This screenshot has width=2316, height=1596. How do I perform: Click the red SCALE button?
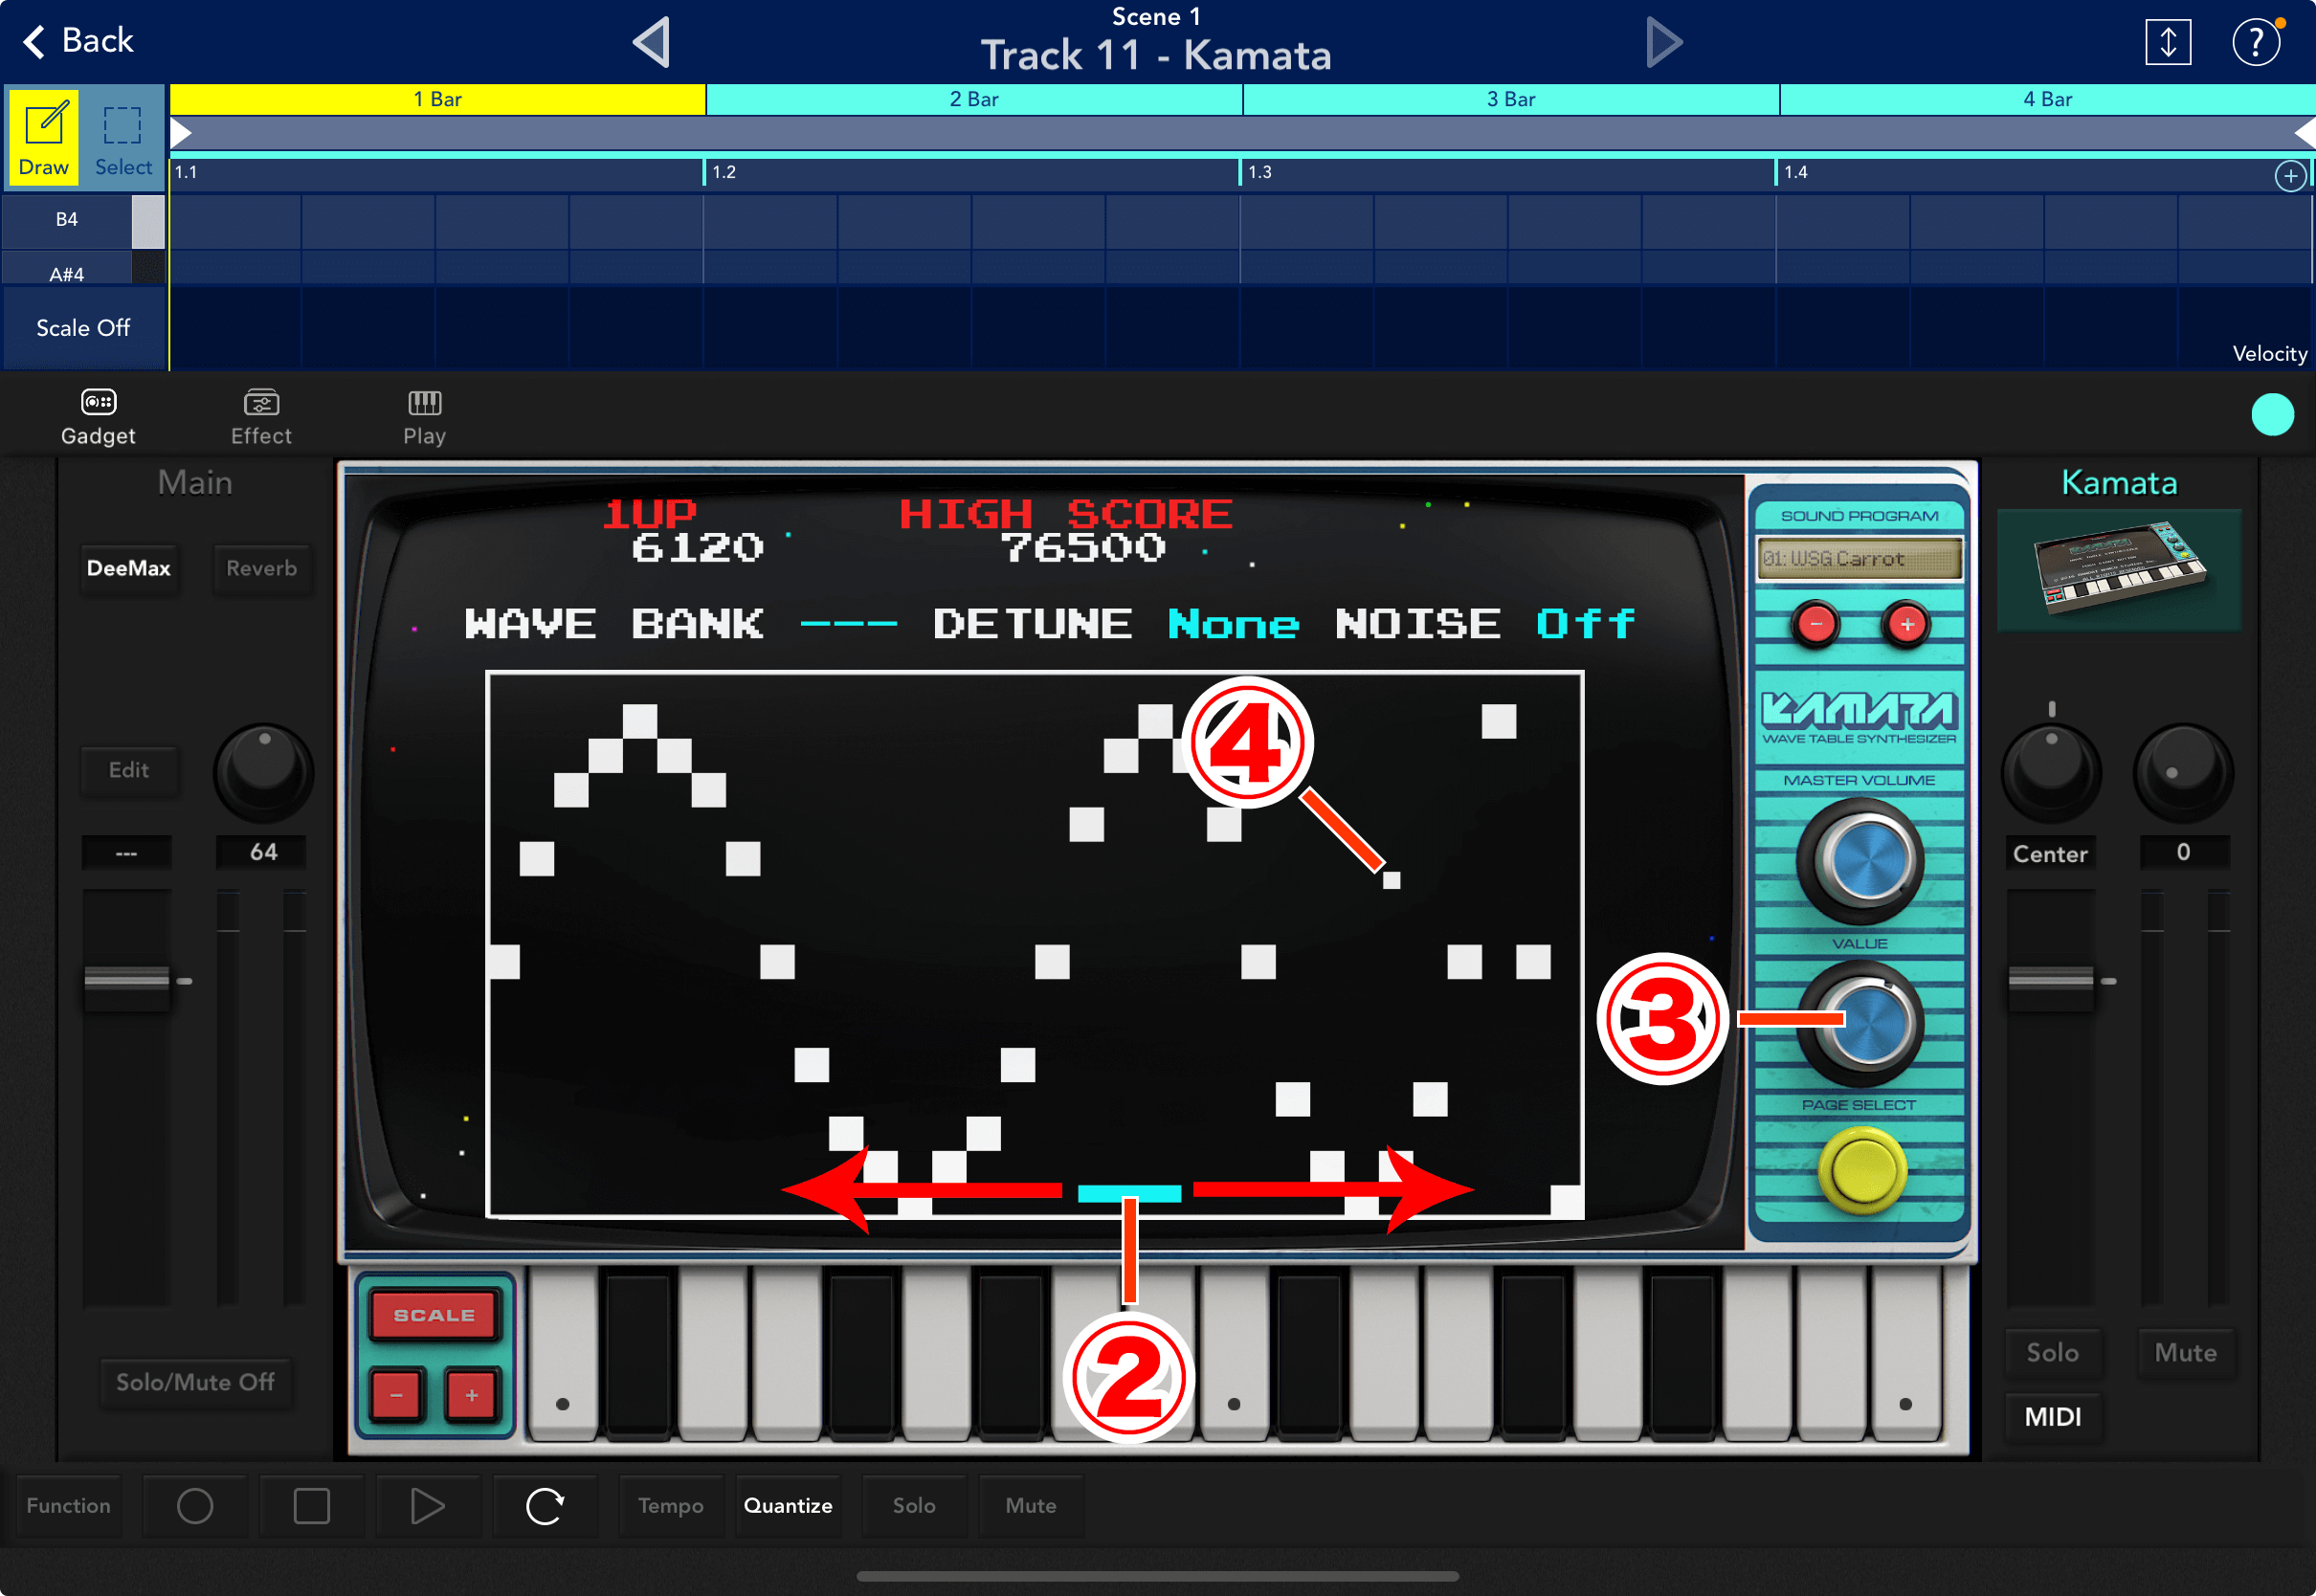tap(434, 1315)
